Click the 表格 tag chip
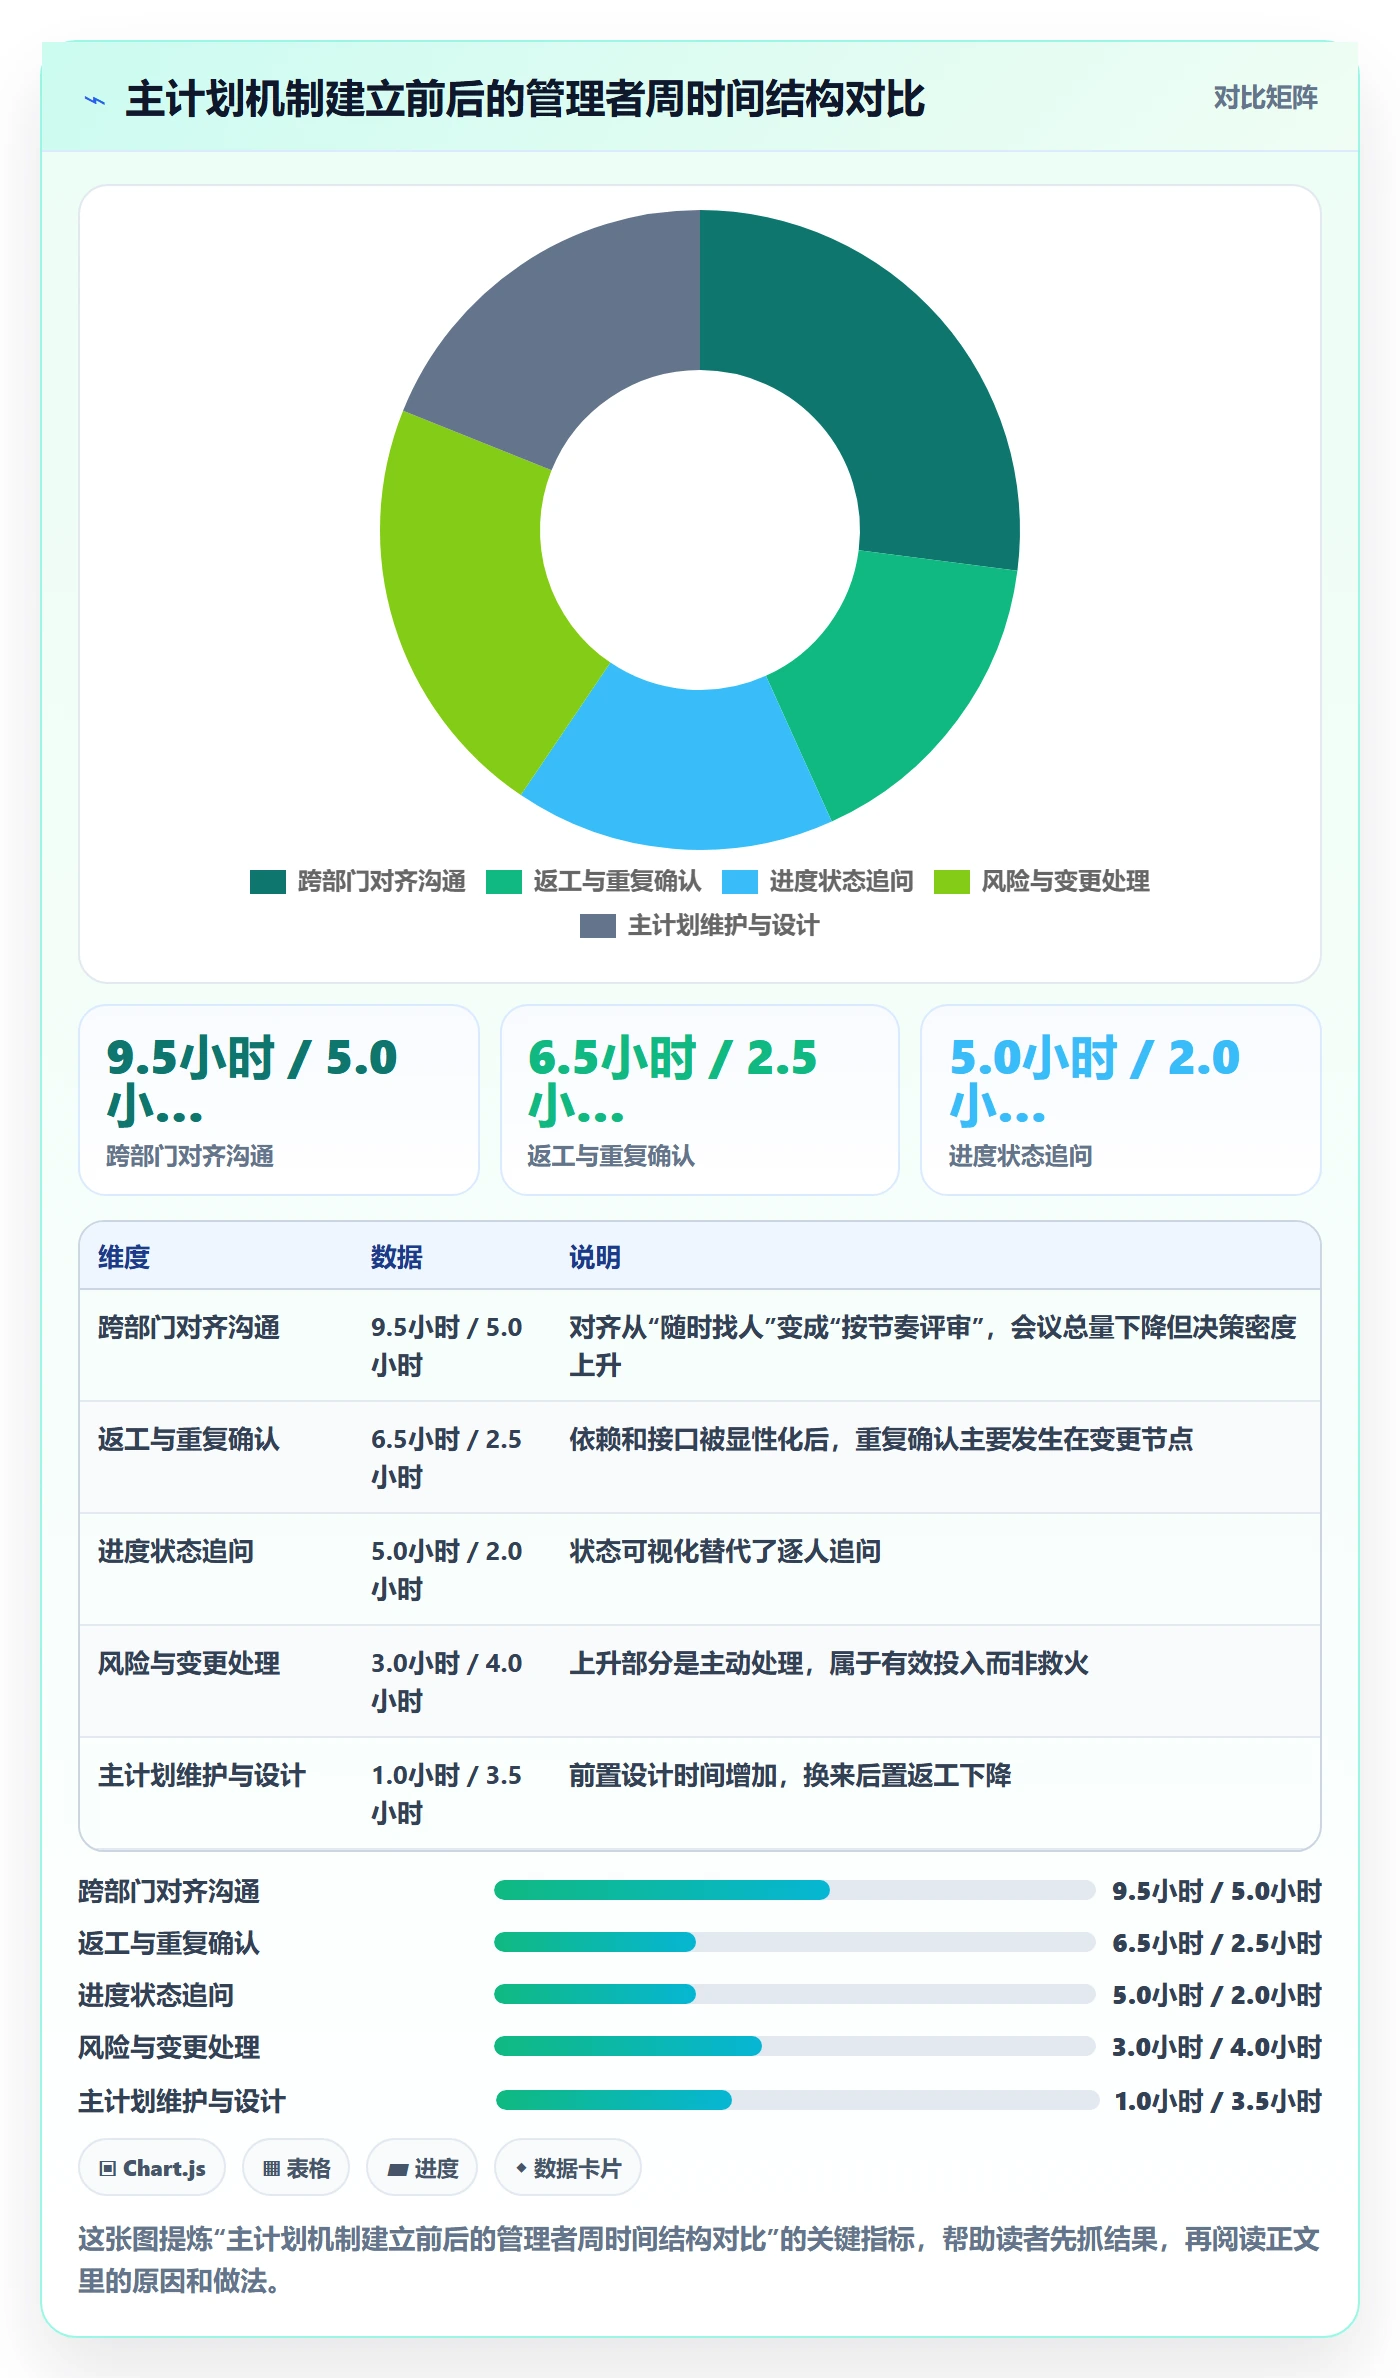Image resolution: width=1400 pixels, height=2378 pixels. [296, 2168]
